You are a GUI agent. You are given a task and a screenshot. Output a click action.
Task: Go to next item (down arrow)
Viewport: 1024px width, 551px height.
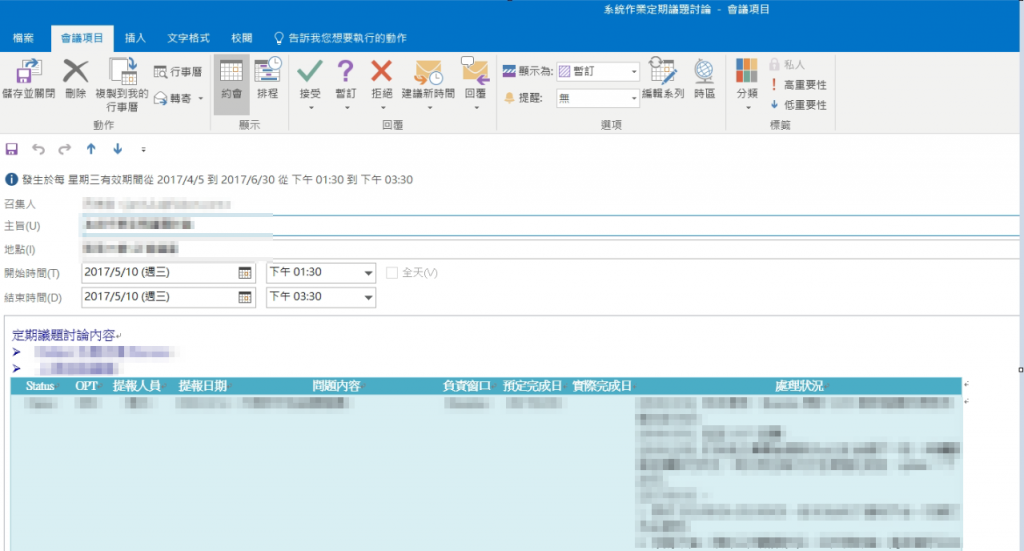(118, 149)
